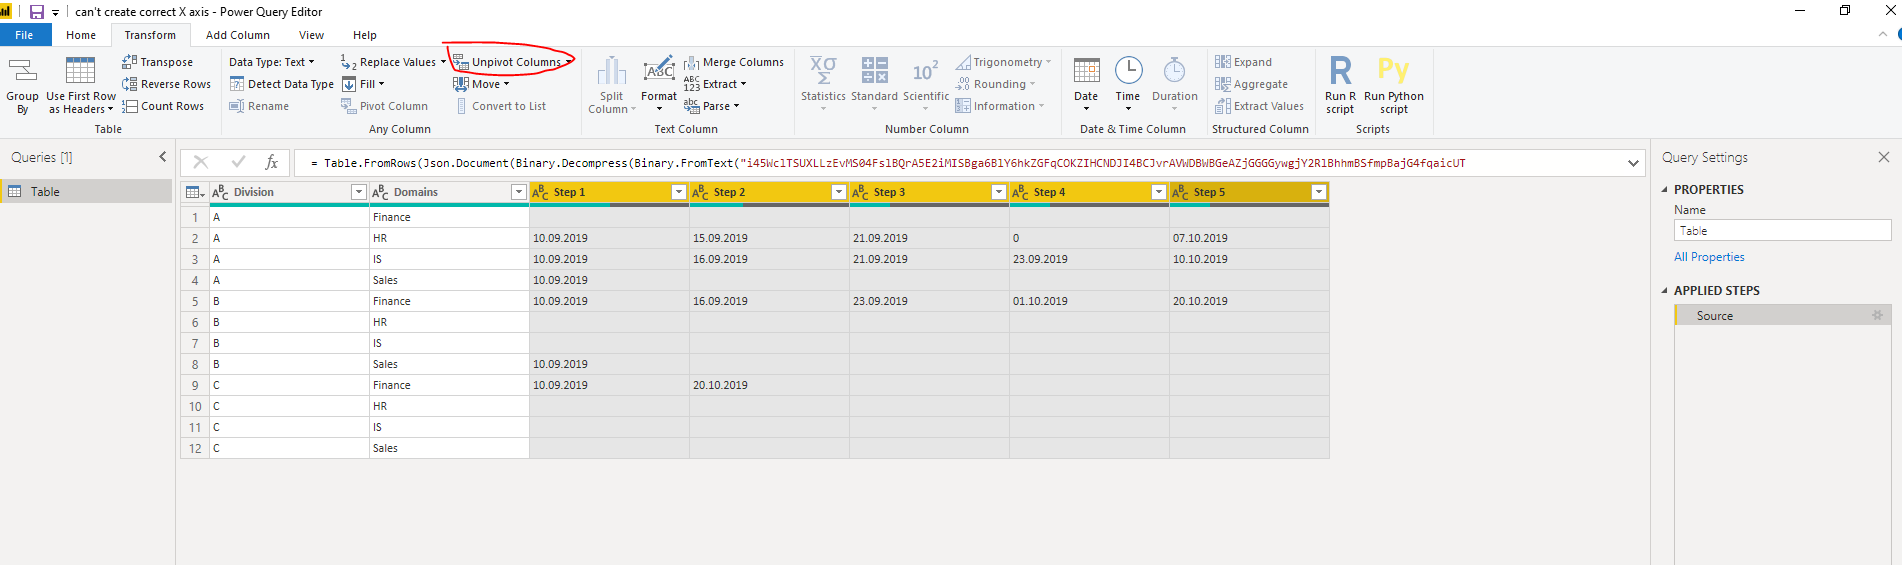Click Extract Values
This screenshot has width=1902, height=565.
pyautogui.click(x=1259, y=106)
